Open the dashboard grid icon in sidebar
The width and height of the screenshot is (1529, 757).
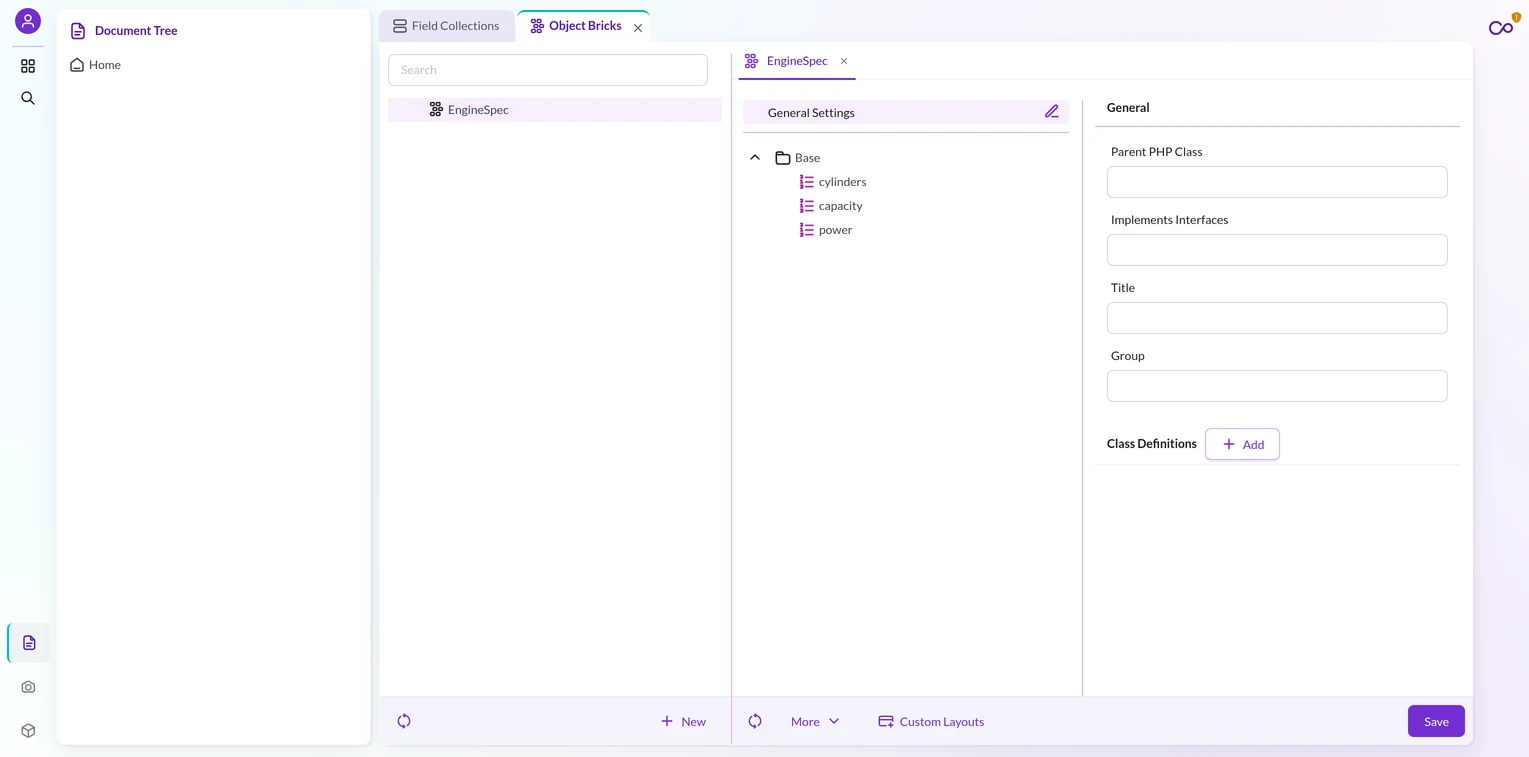(28, 66)
